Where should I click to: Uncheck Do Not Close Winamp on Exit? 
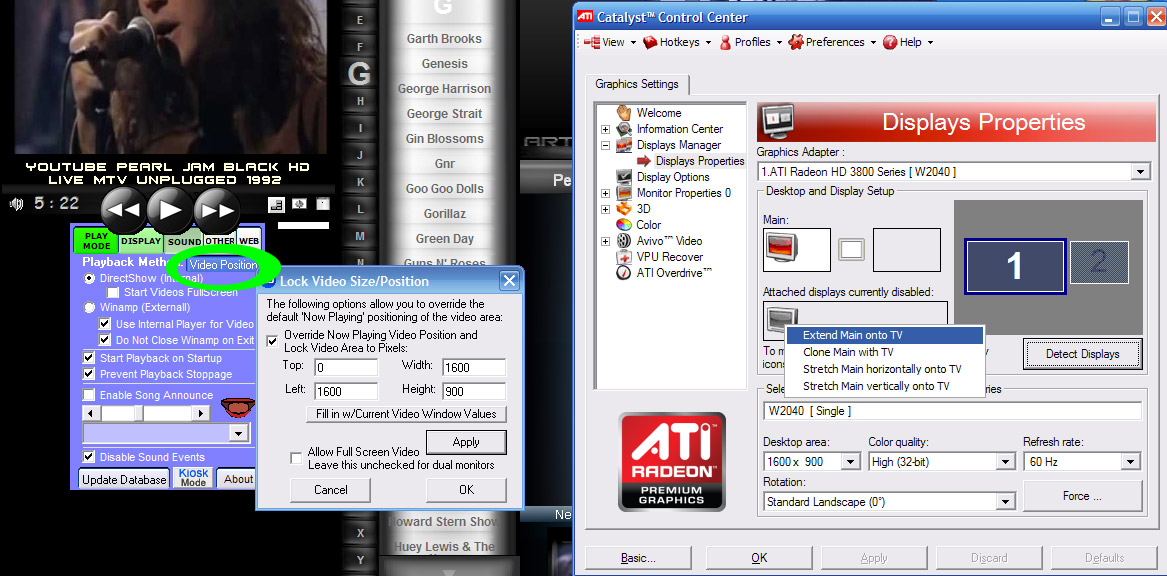(x=105, y=340)
